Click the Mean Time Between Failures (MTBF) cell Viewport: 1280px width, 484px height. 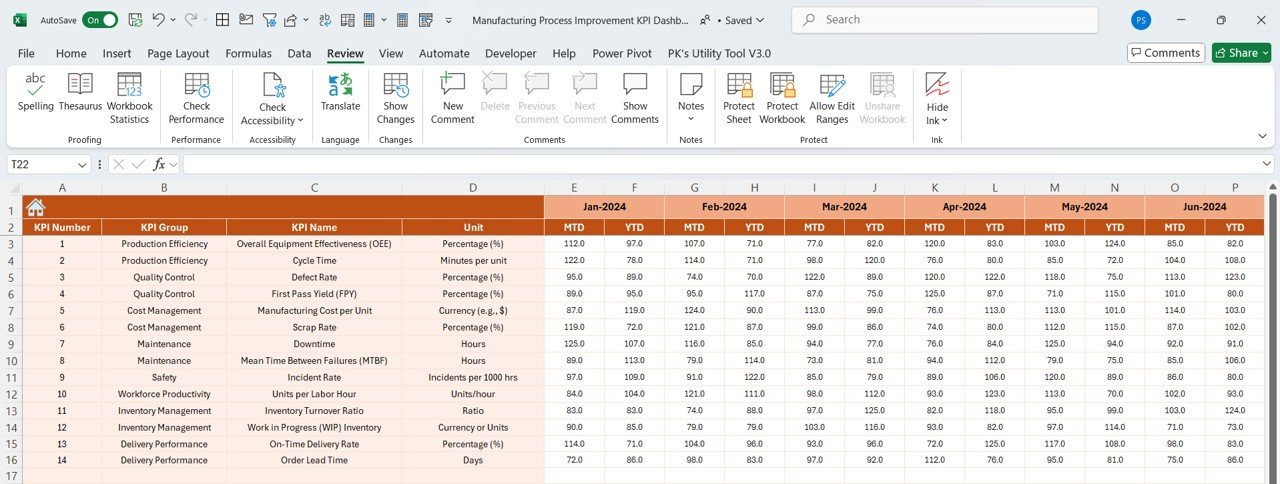(x=314, y=360)
